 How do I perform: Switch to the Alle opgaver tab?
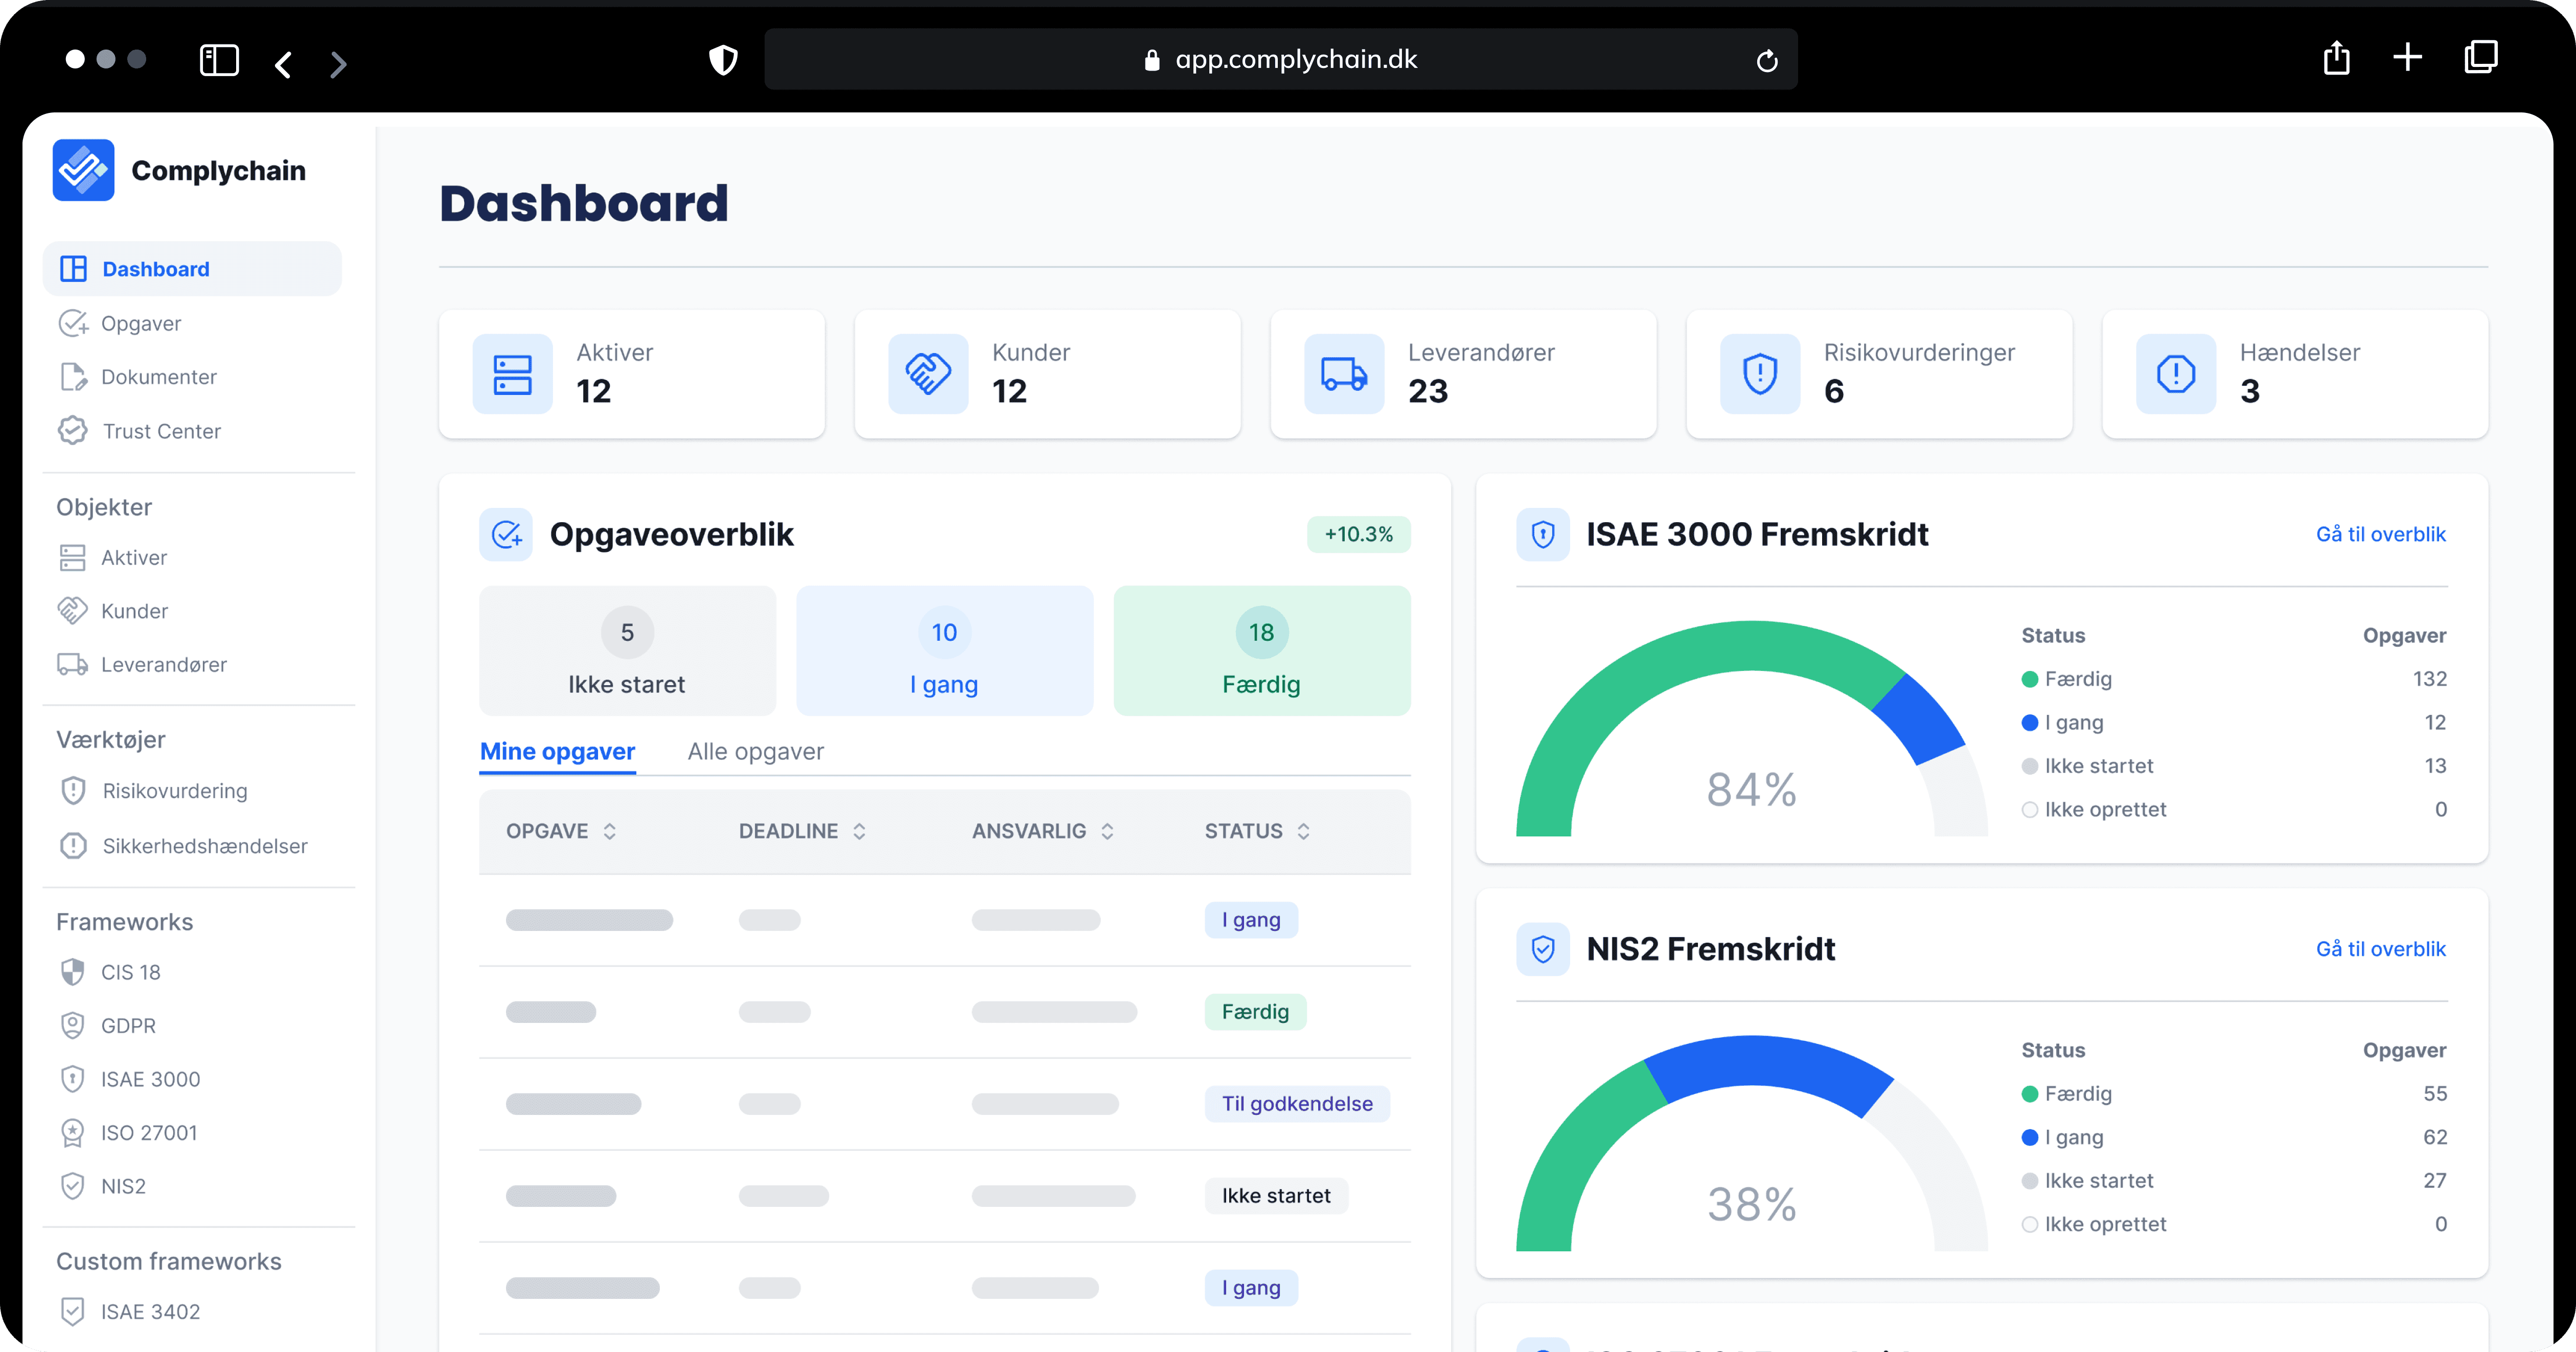756,752
